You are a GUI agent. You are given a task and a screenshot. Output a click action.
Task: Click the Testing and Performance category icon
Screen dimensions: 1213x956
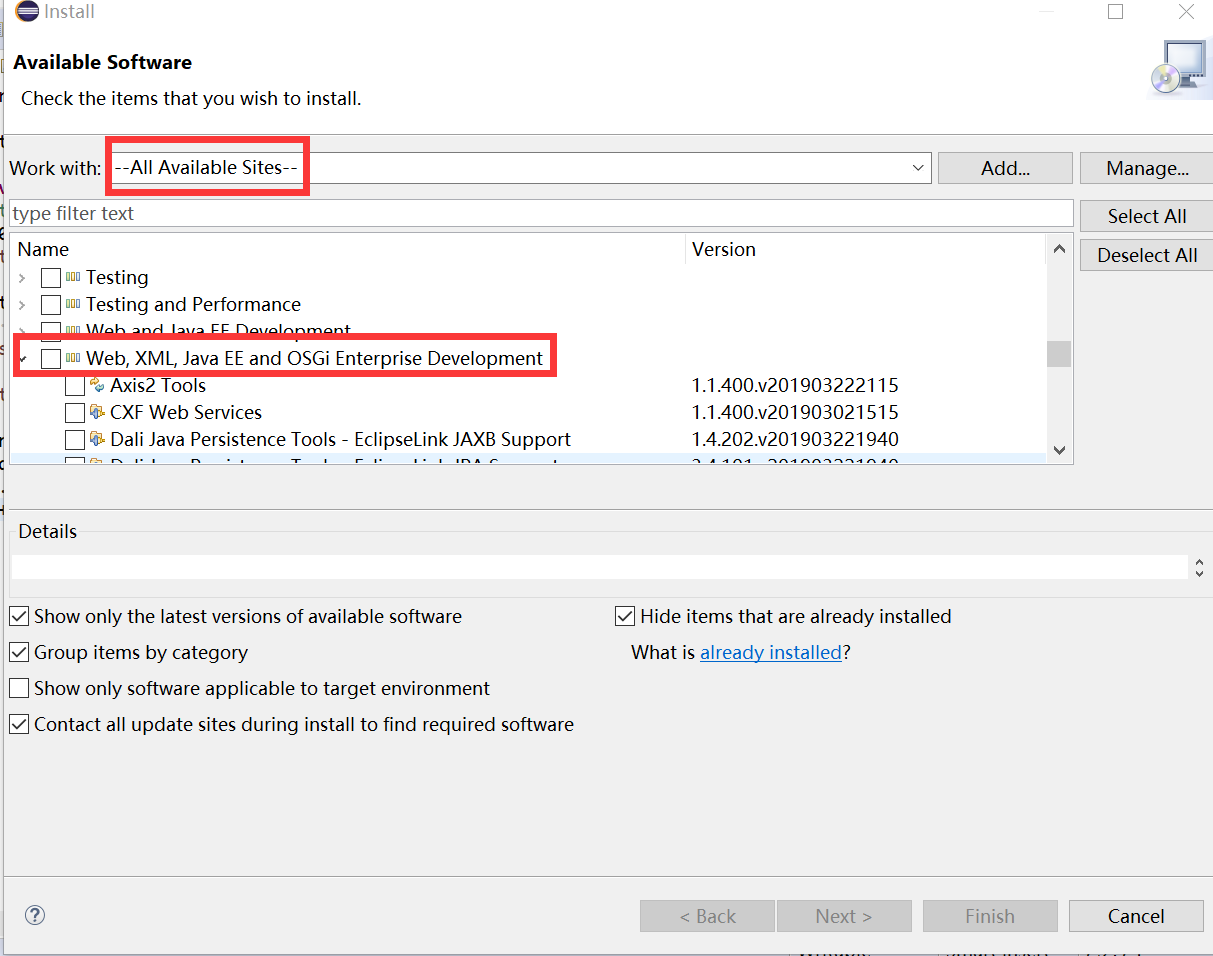pos(73,305)
